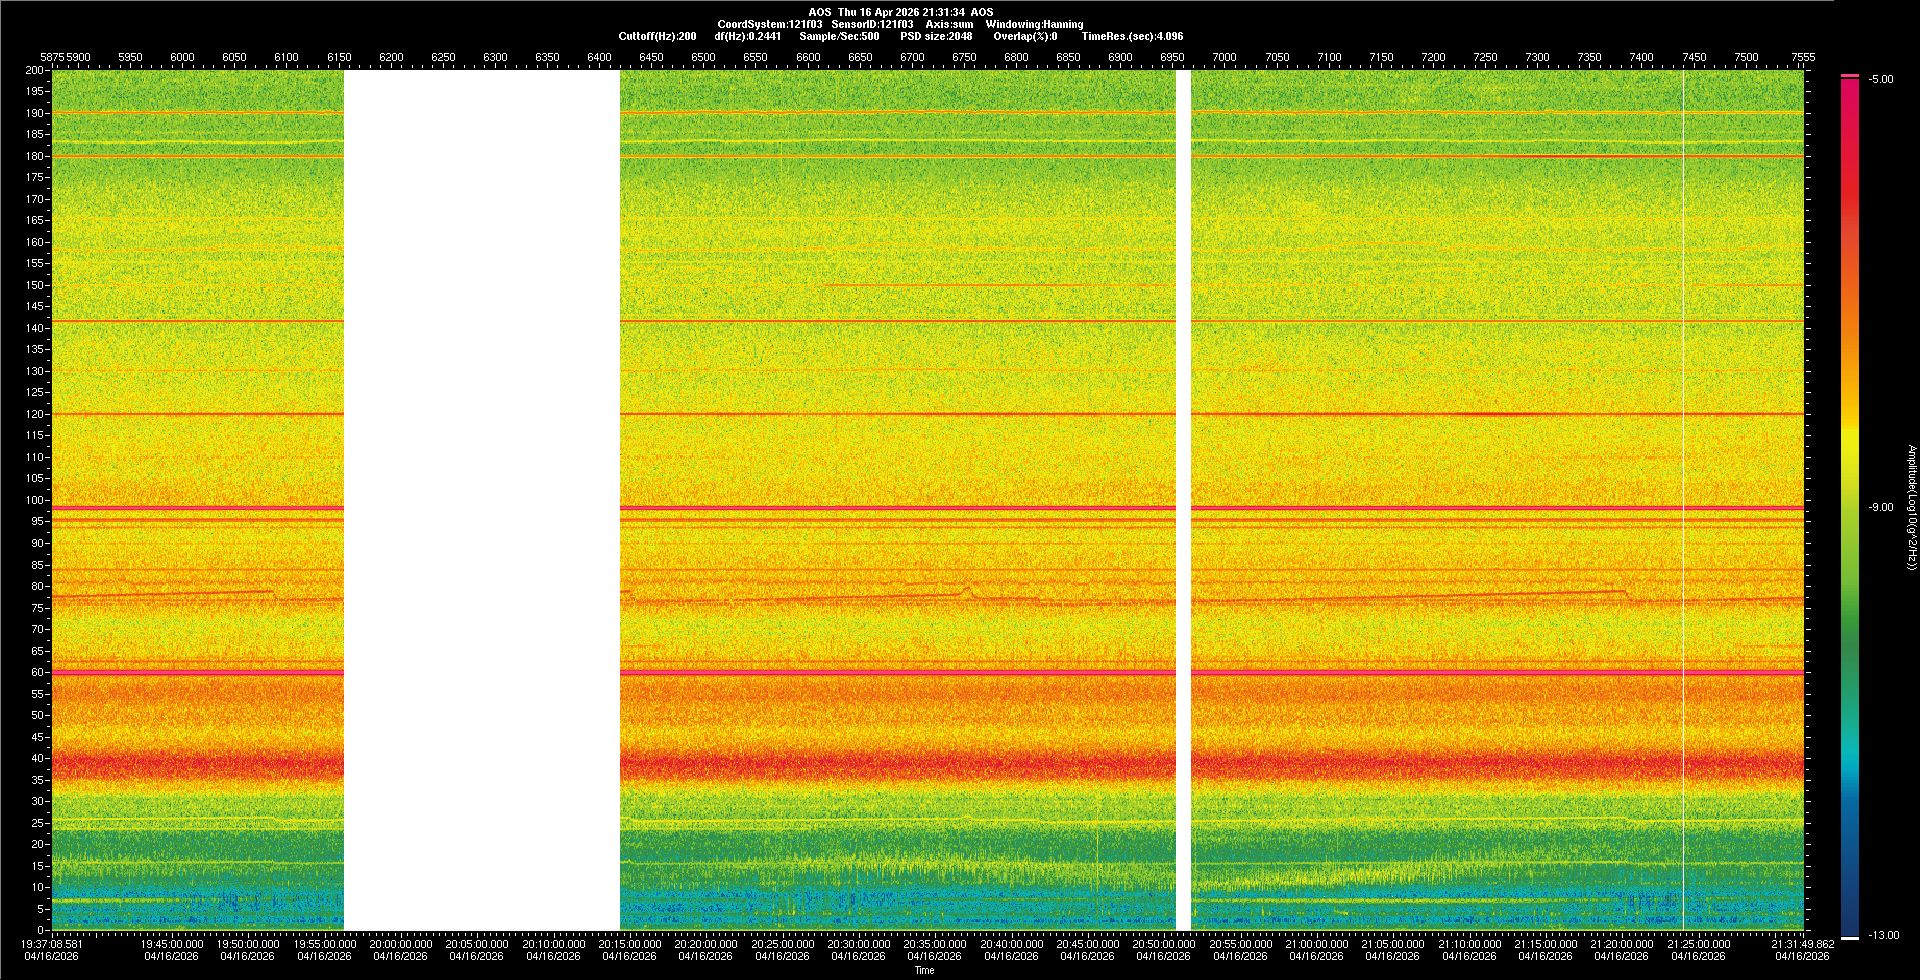Click the -9.00 label on the colorbar
The width and height of the screenshot is (1920, 980).
(1880, 508)
